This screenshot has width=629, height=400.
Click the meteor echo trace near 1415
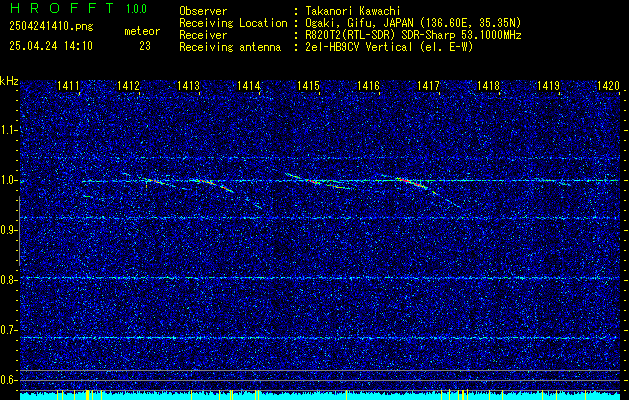pos(318,181)
